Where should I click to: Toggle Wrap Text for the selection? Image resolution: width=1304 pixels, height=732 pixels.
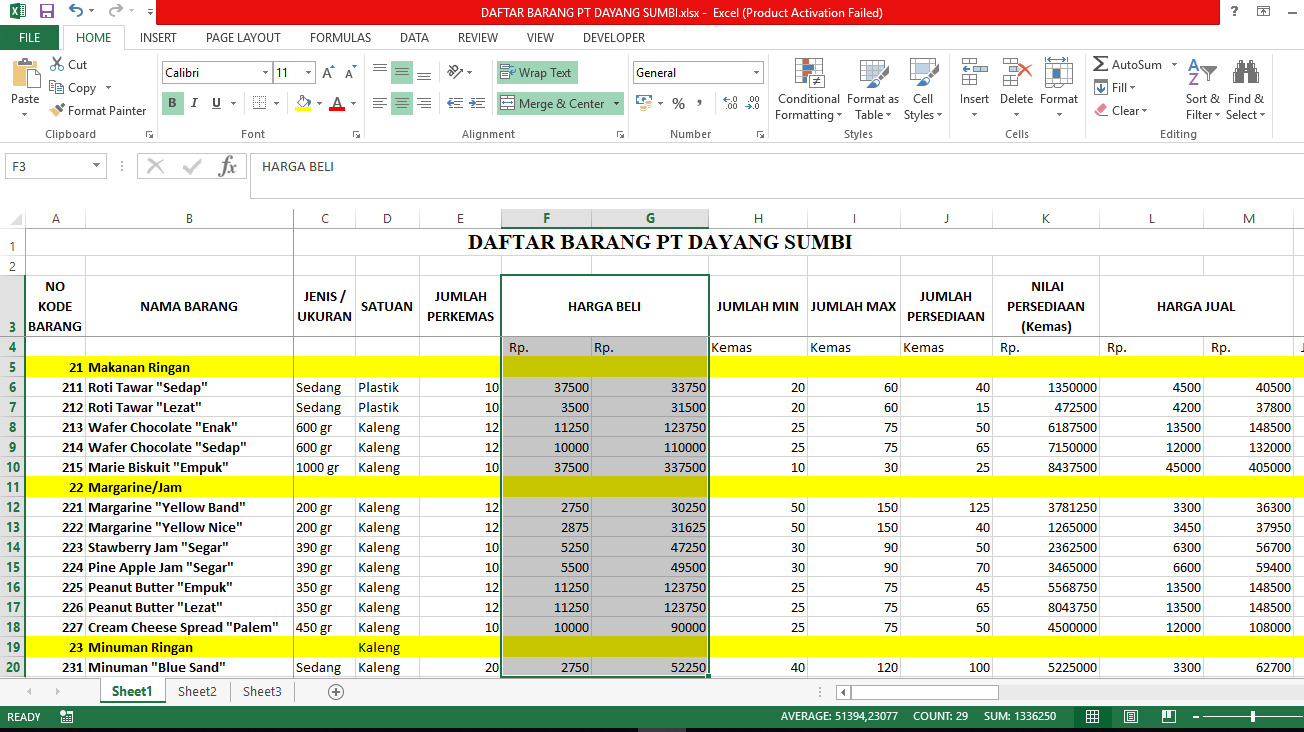pos(536,72)
